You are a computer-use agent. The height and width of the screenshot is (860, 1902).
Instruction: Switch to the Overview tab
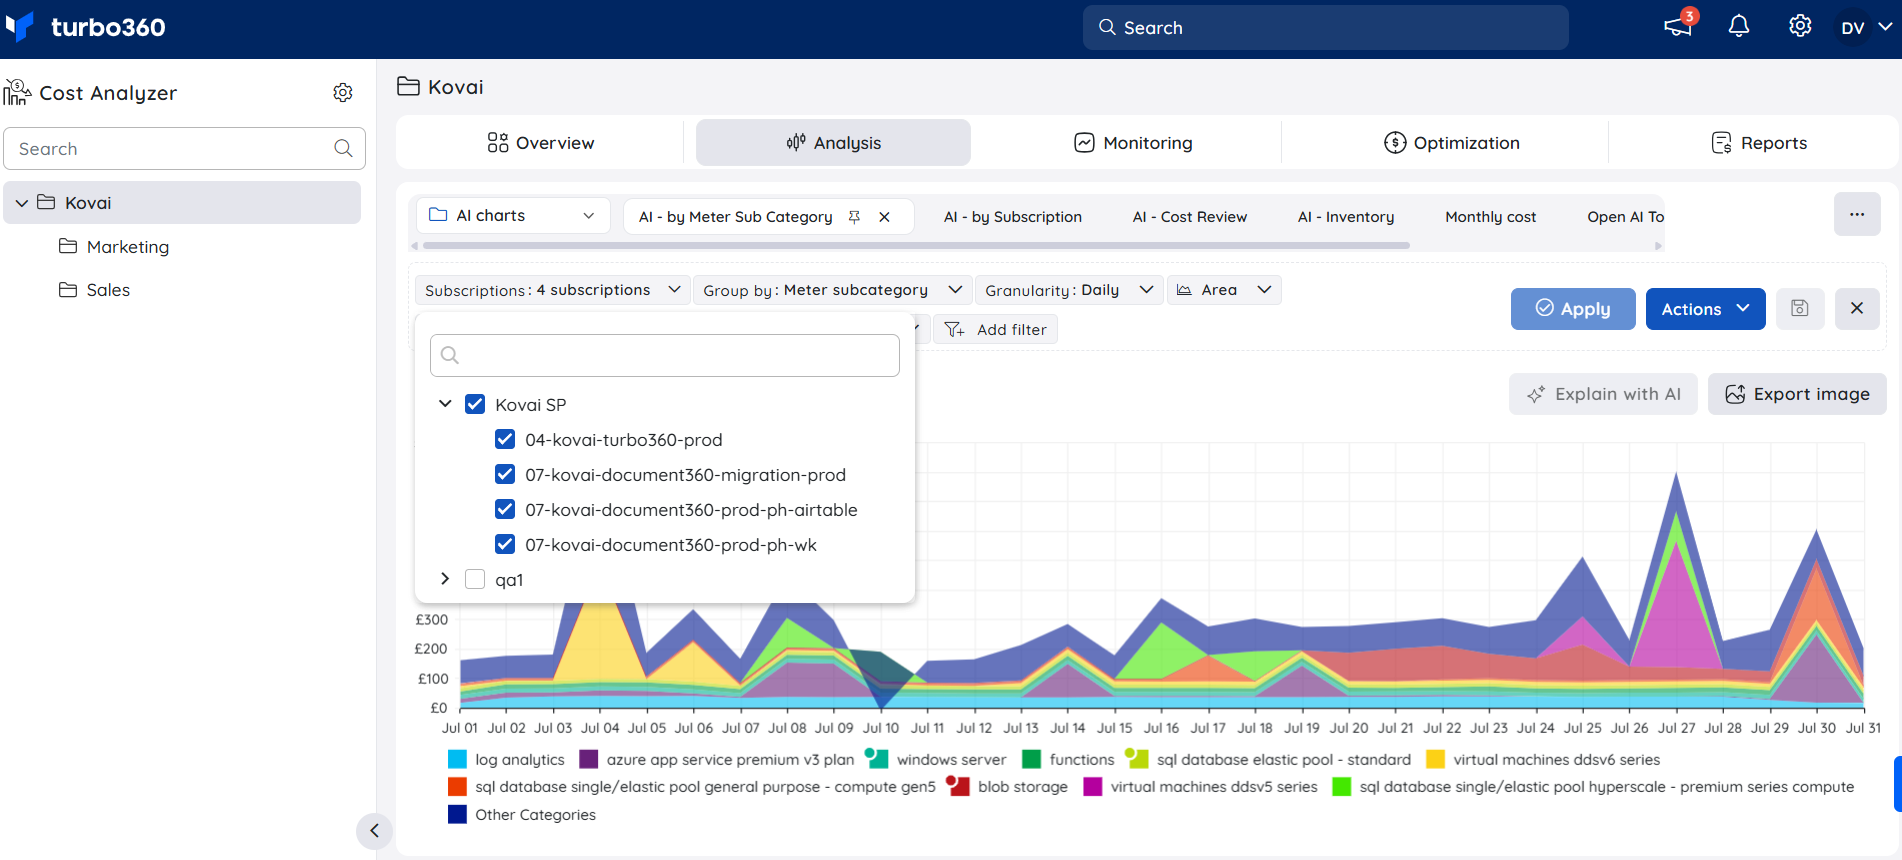point(540,143)
